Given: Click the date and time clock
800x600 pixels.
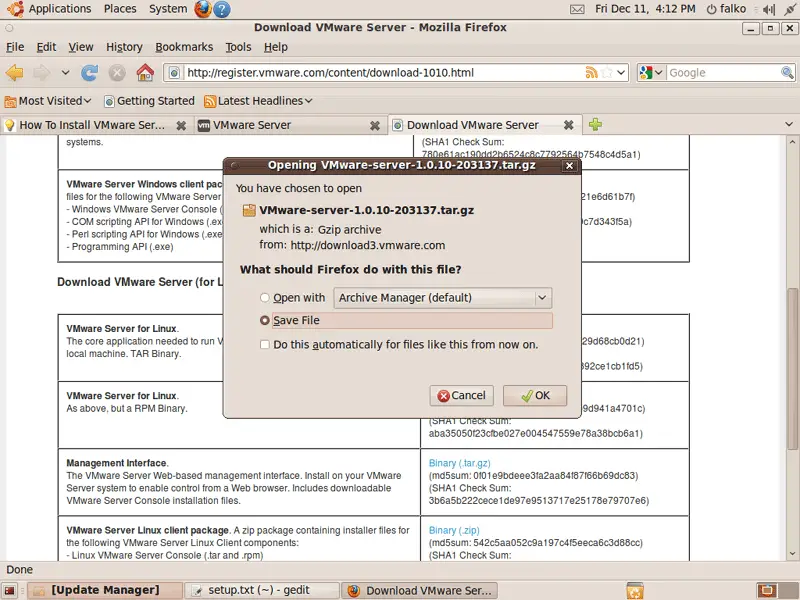Looking at the screenshot, I should [645, 9].
